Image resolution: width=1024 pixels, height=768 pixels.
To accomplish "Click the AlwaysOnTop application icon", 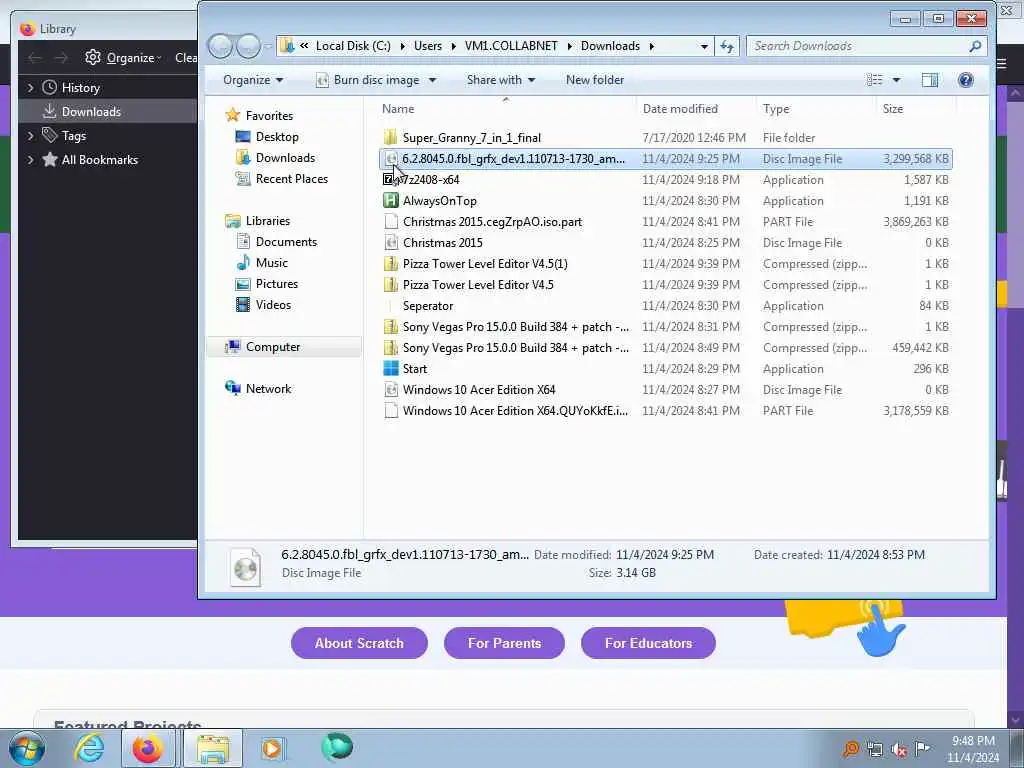I will (x=391, y=200).
